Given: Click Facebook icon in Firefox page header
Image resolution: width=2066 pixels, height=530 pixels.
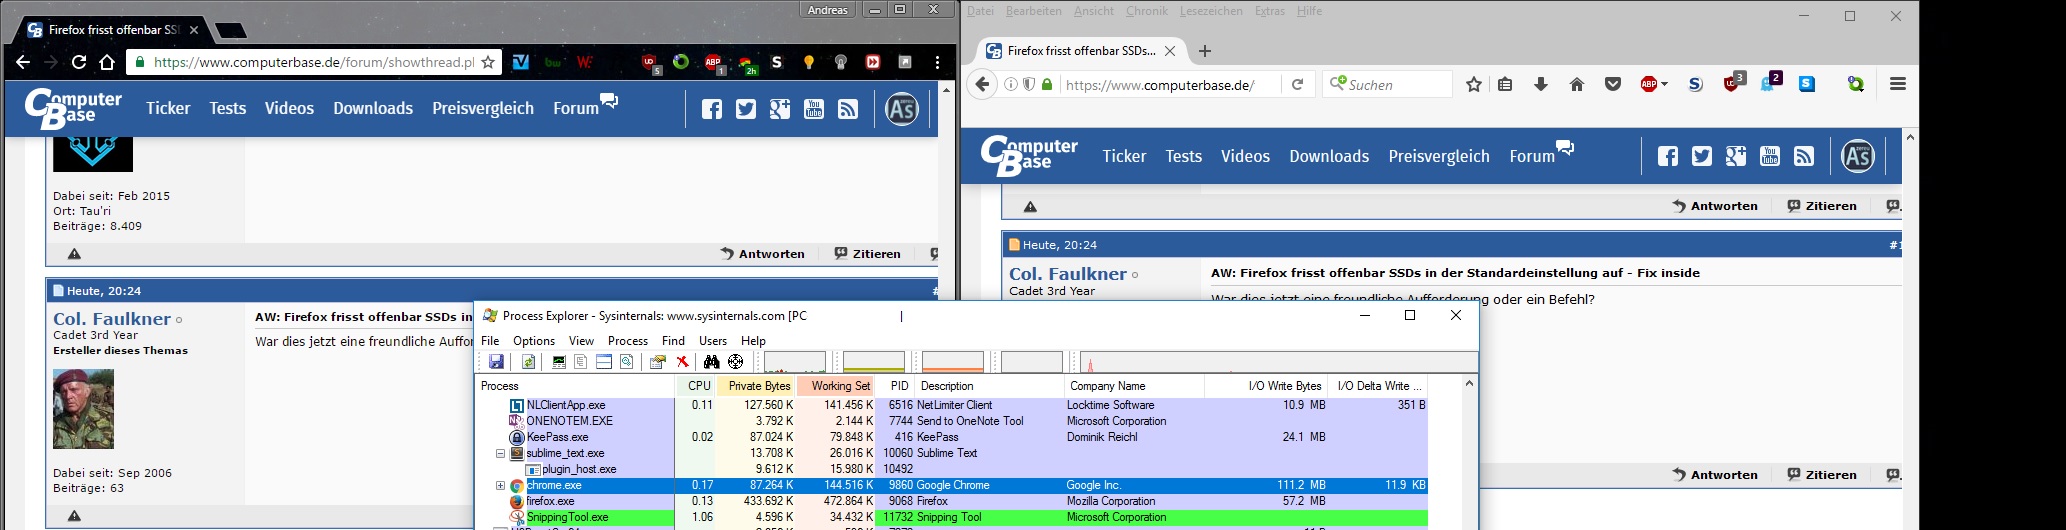Looking at the screenshot, I should pos(1668,156).
